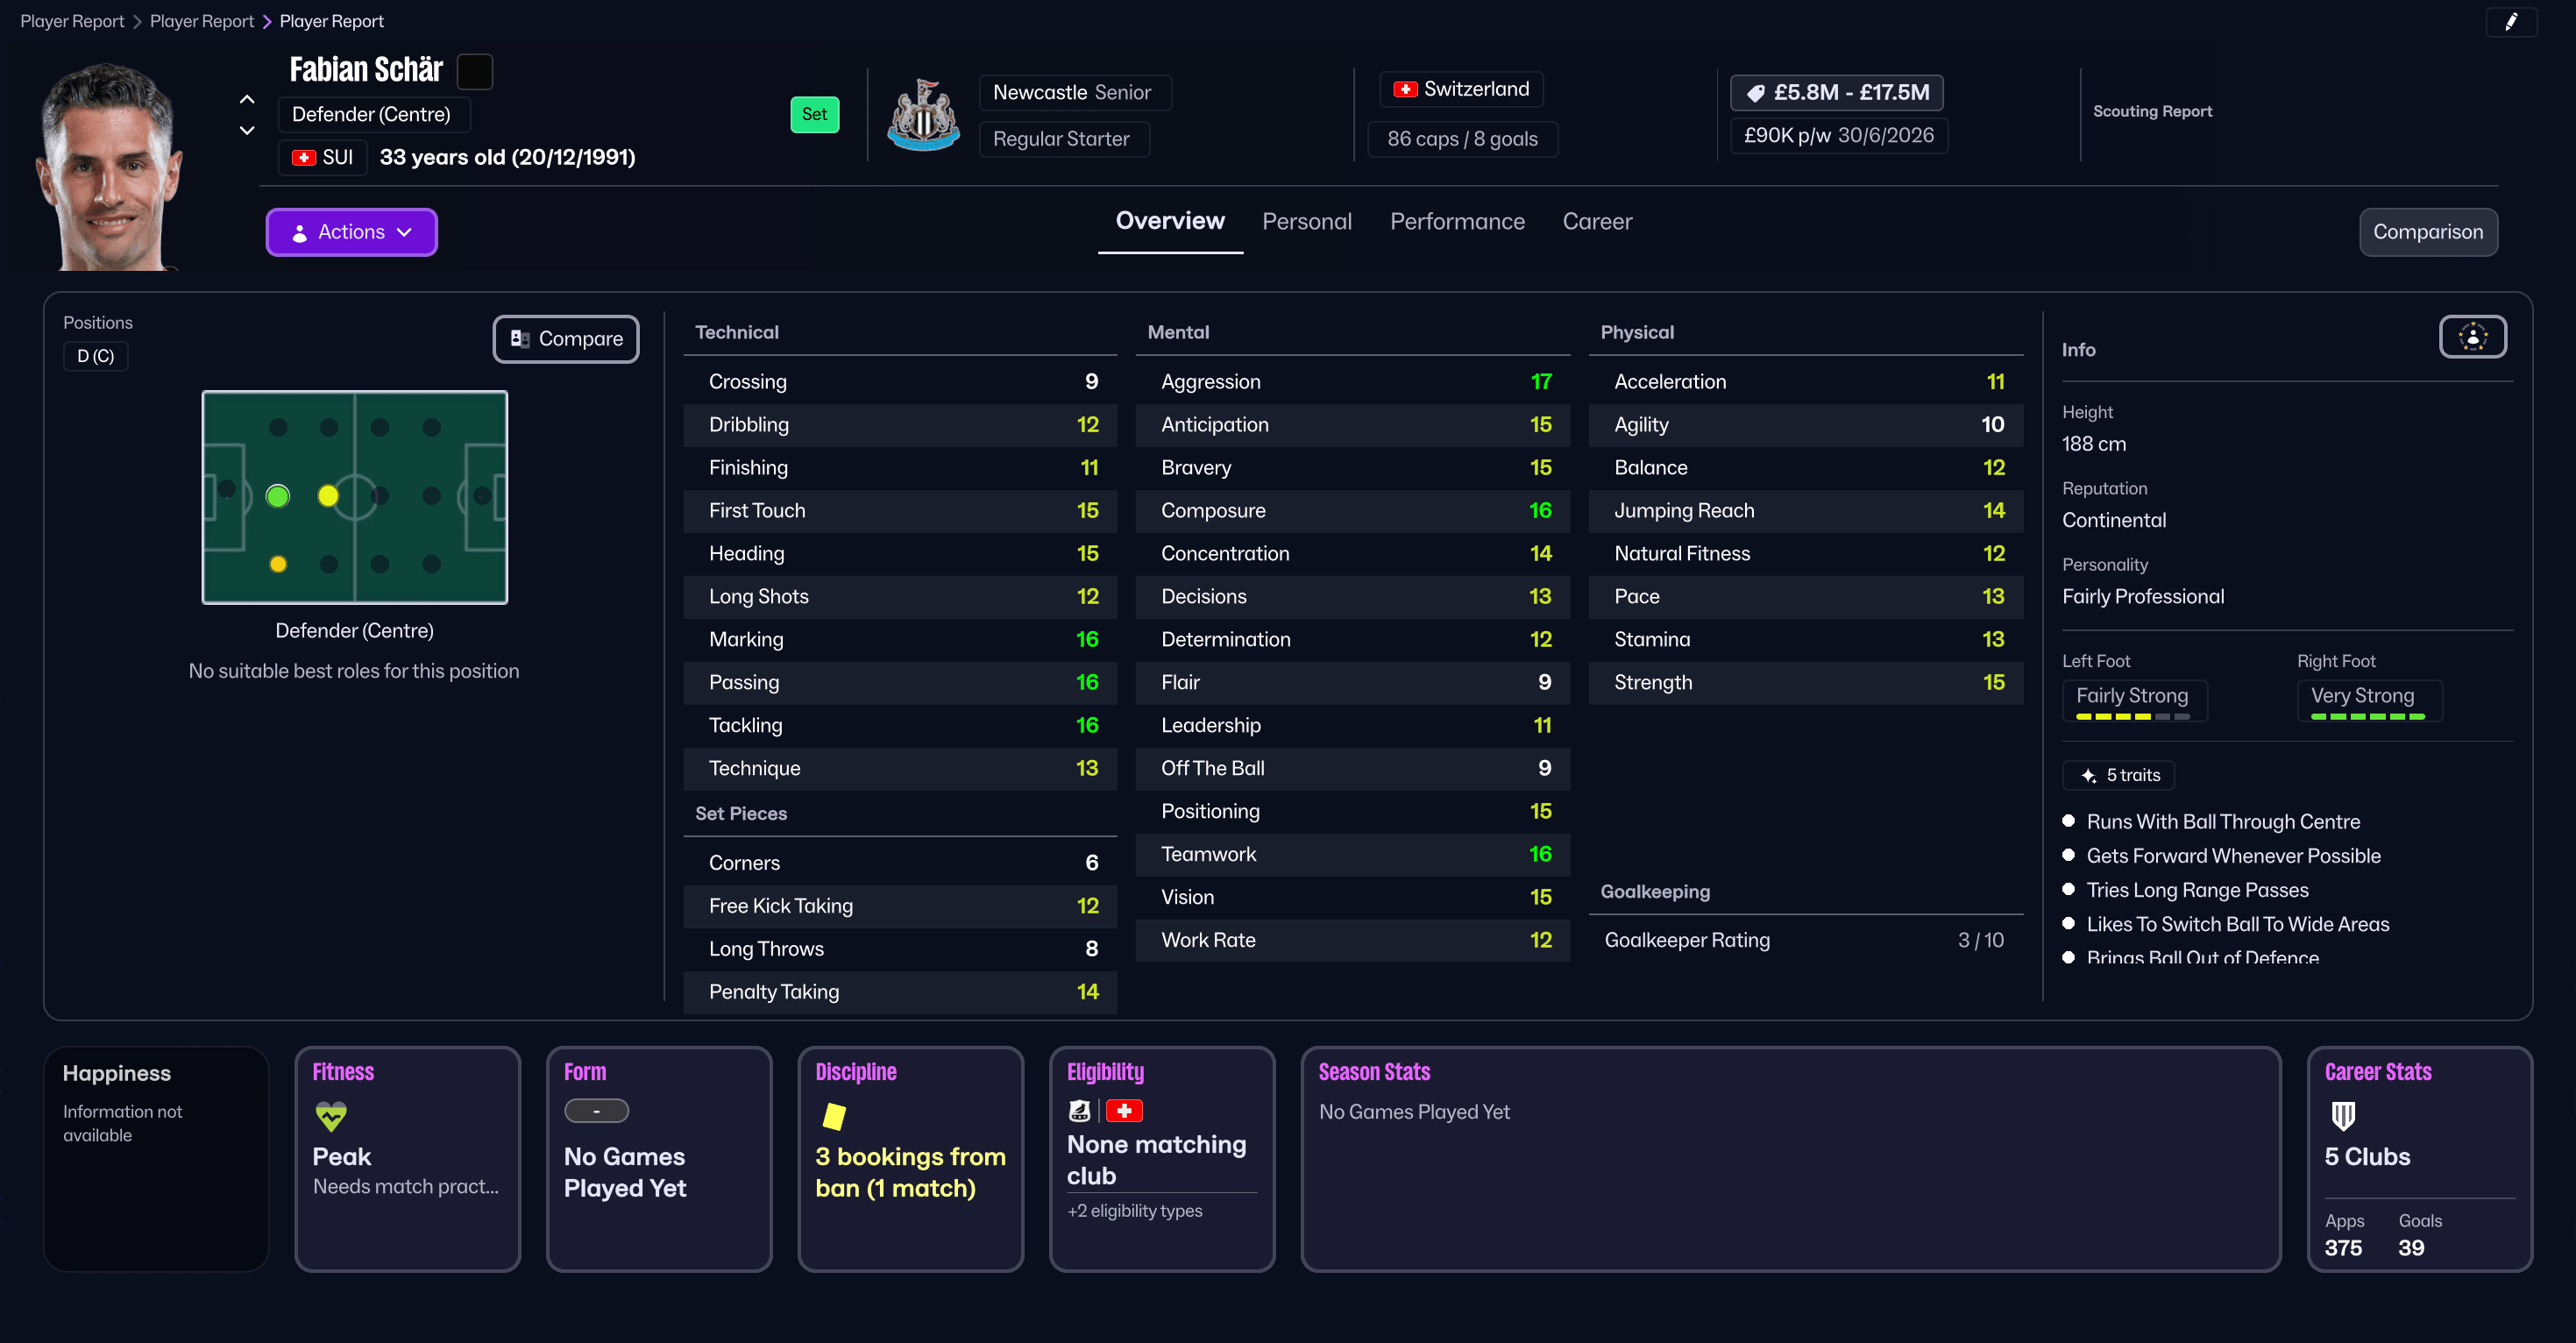Click the player ability stars icon in Info panel

(2472, 337)
